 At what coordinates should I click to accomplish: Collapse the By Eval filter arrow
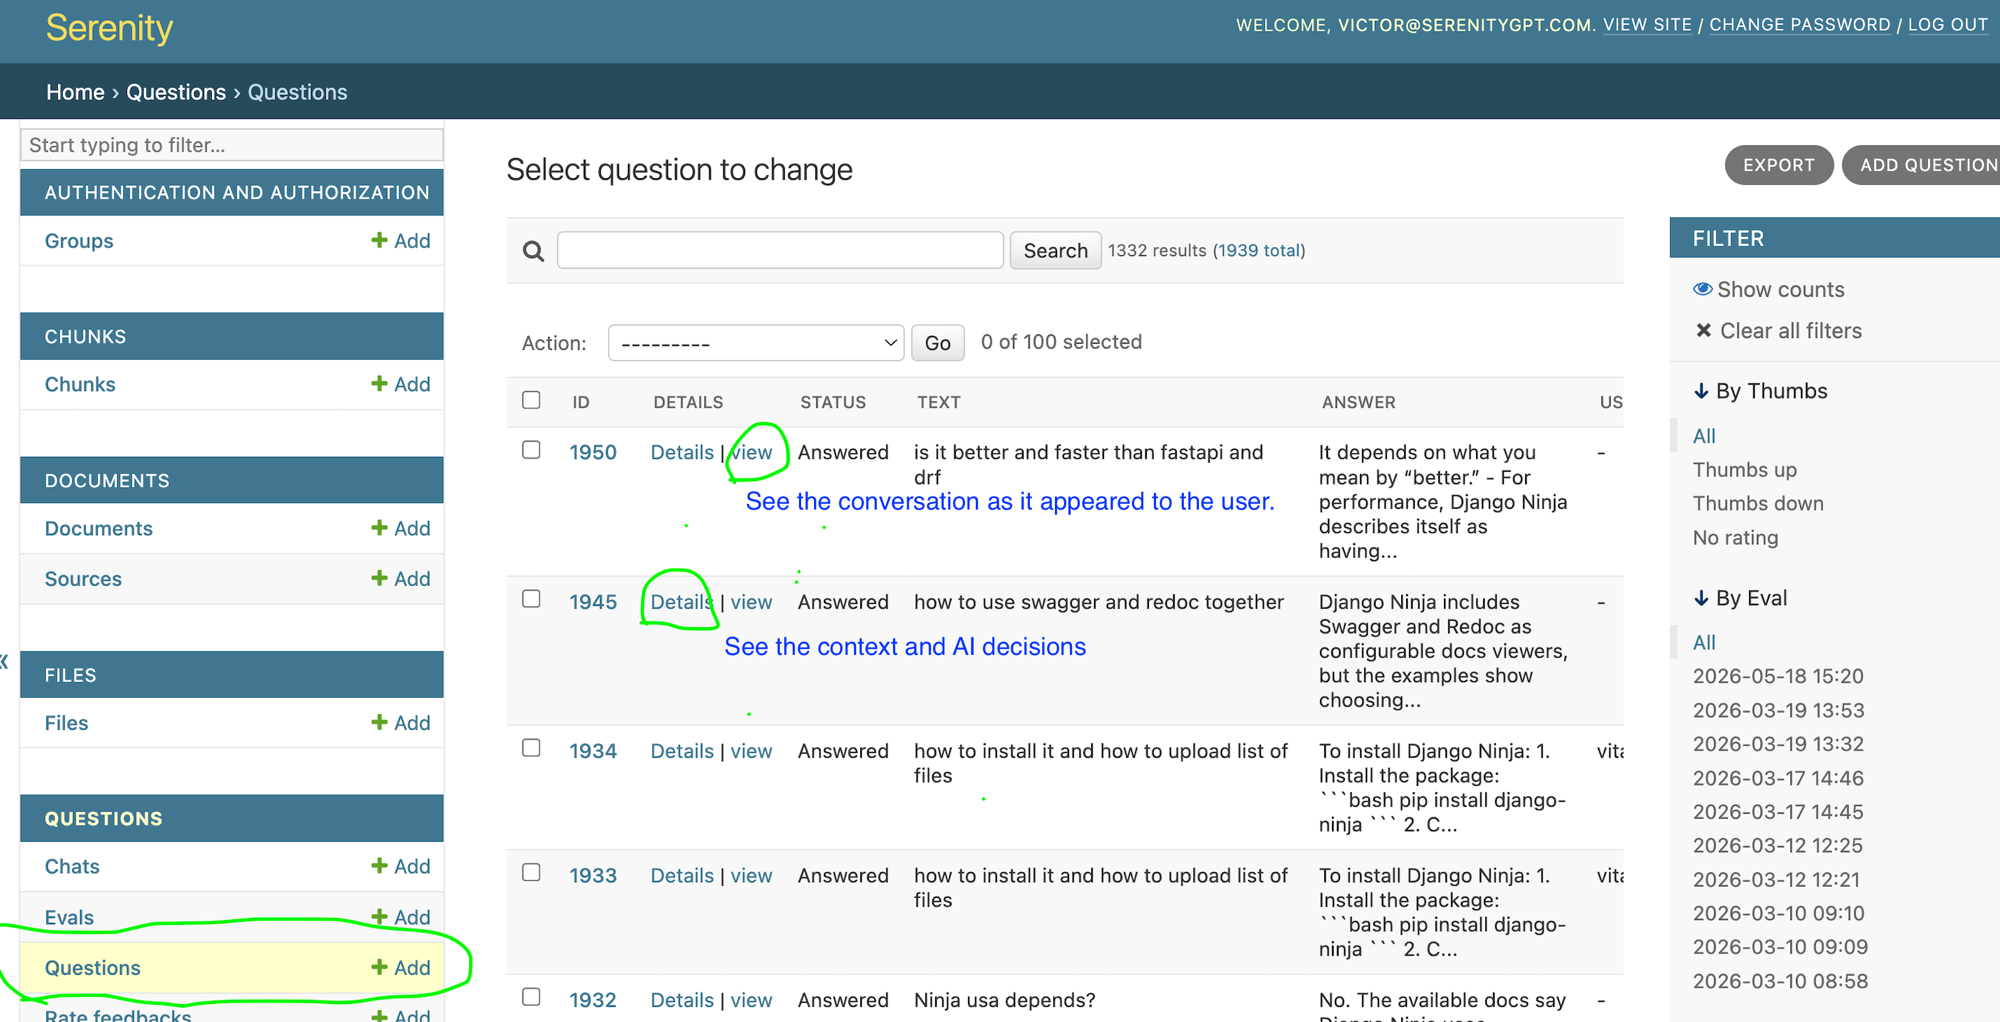pyautogui.click(x=1701, y=598)
